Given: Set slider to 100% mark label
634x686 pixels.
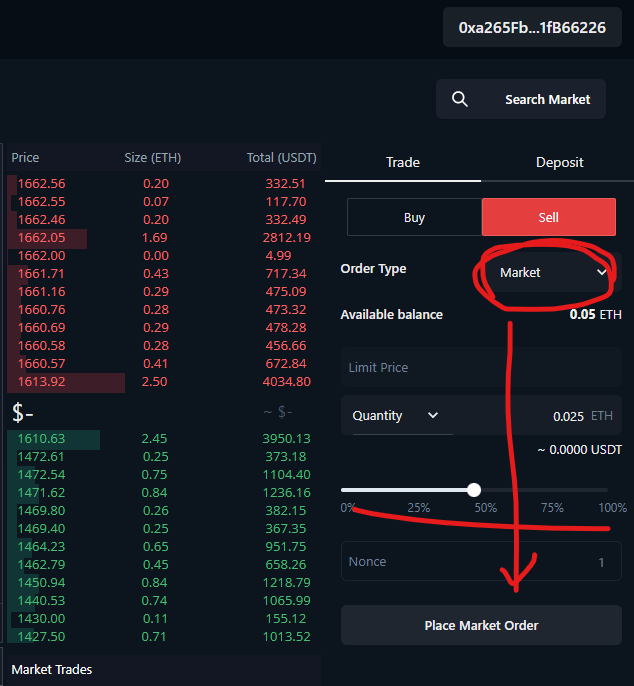Looking at the screenshot, I should coord(612,508).
